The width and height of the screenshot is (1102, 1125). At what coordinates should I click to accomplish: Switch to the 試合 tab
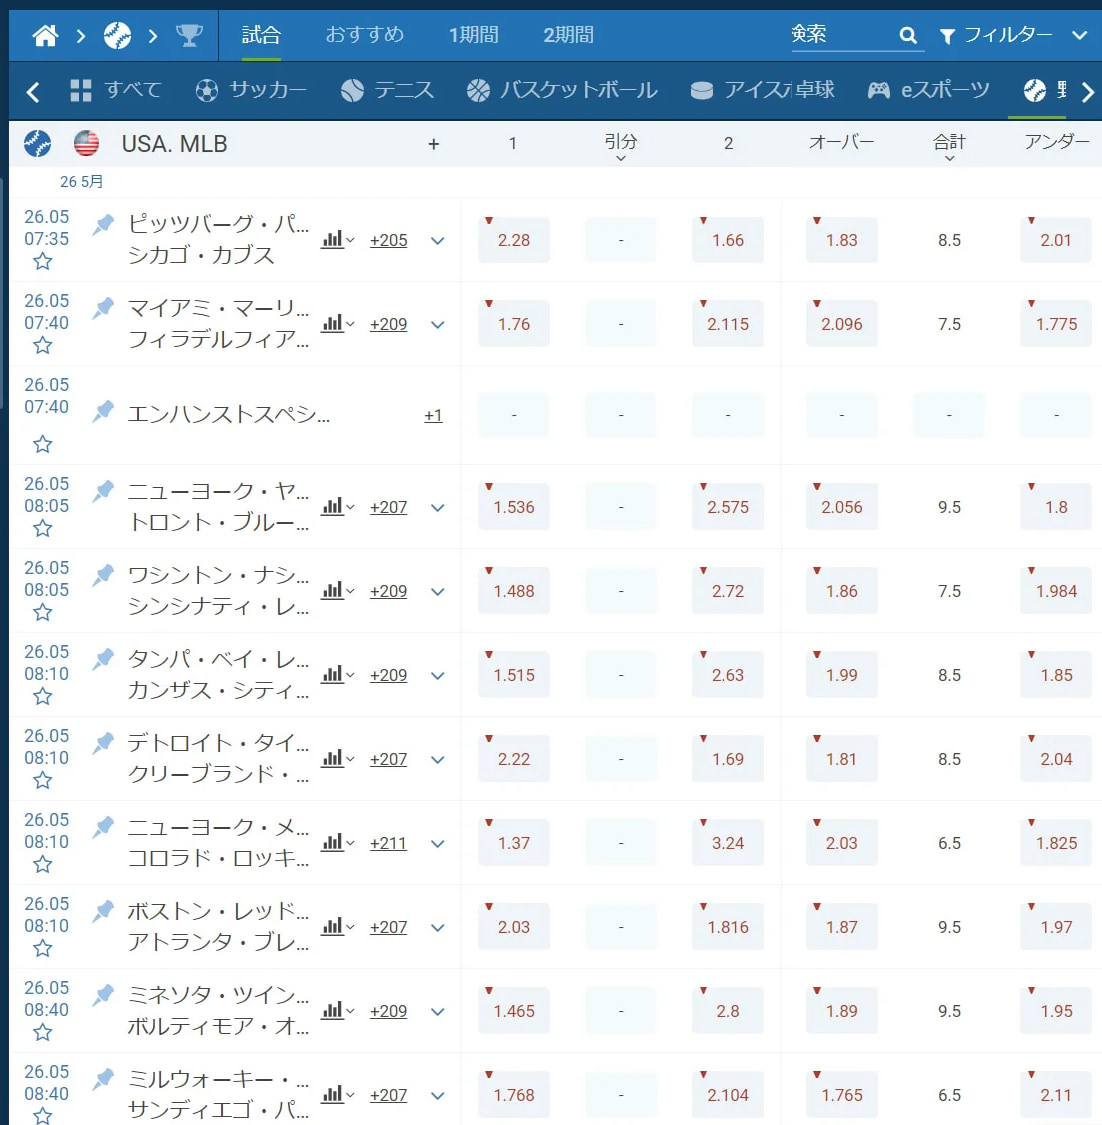coord(261,34)
